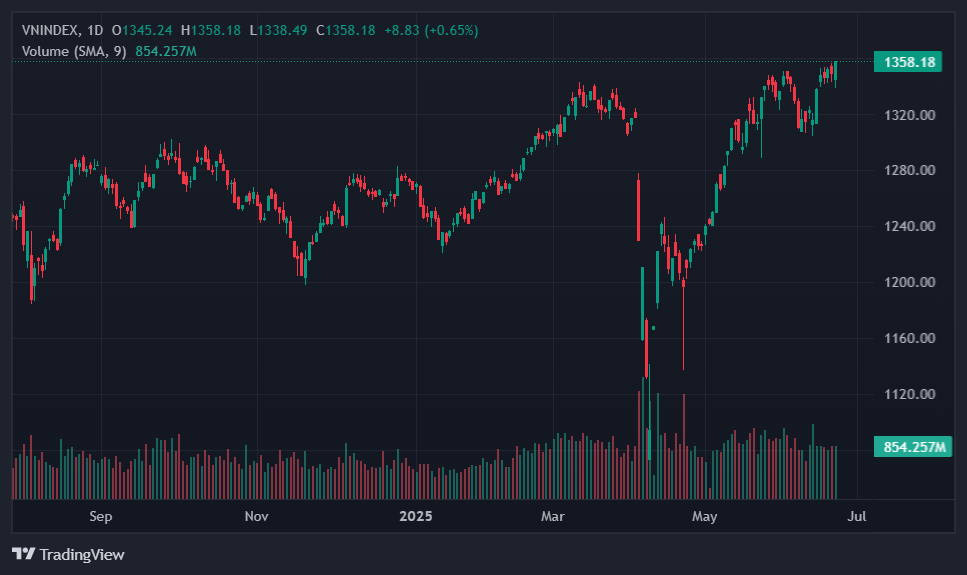
Task: Click the 854.257M volume tag on axis
Action: [914, 446]
